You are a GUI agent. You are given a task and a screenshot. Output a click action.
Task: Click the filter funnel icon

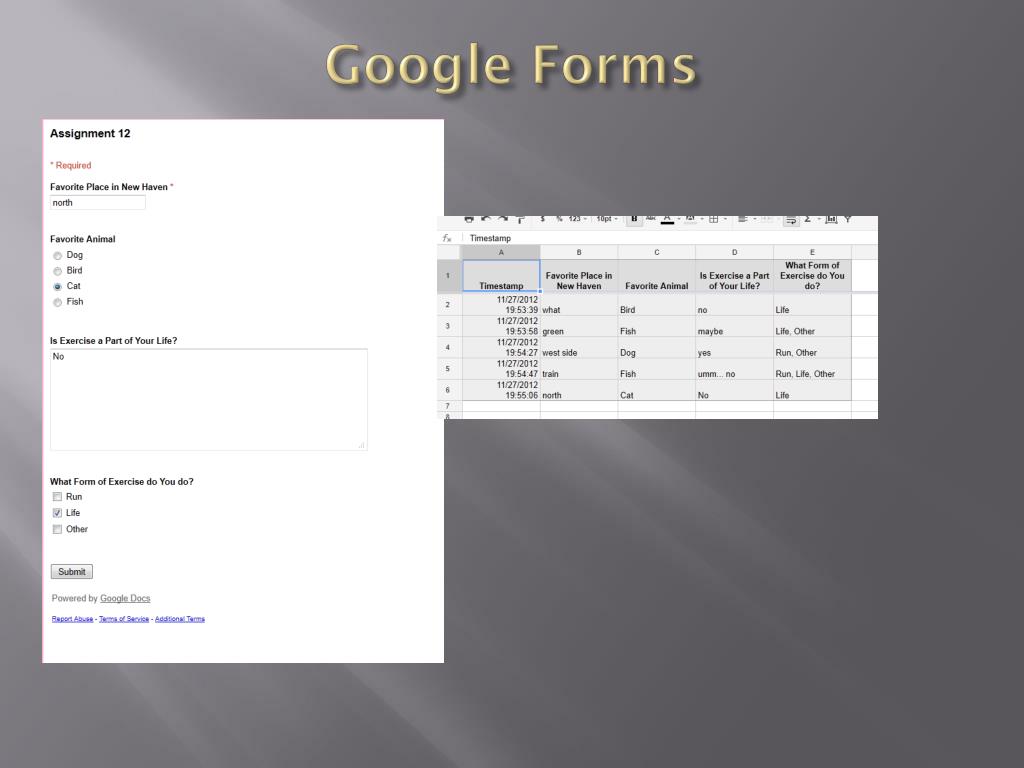point(848,219)
